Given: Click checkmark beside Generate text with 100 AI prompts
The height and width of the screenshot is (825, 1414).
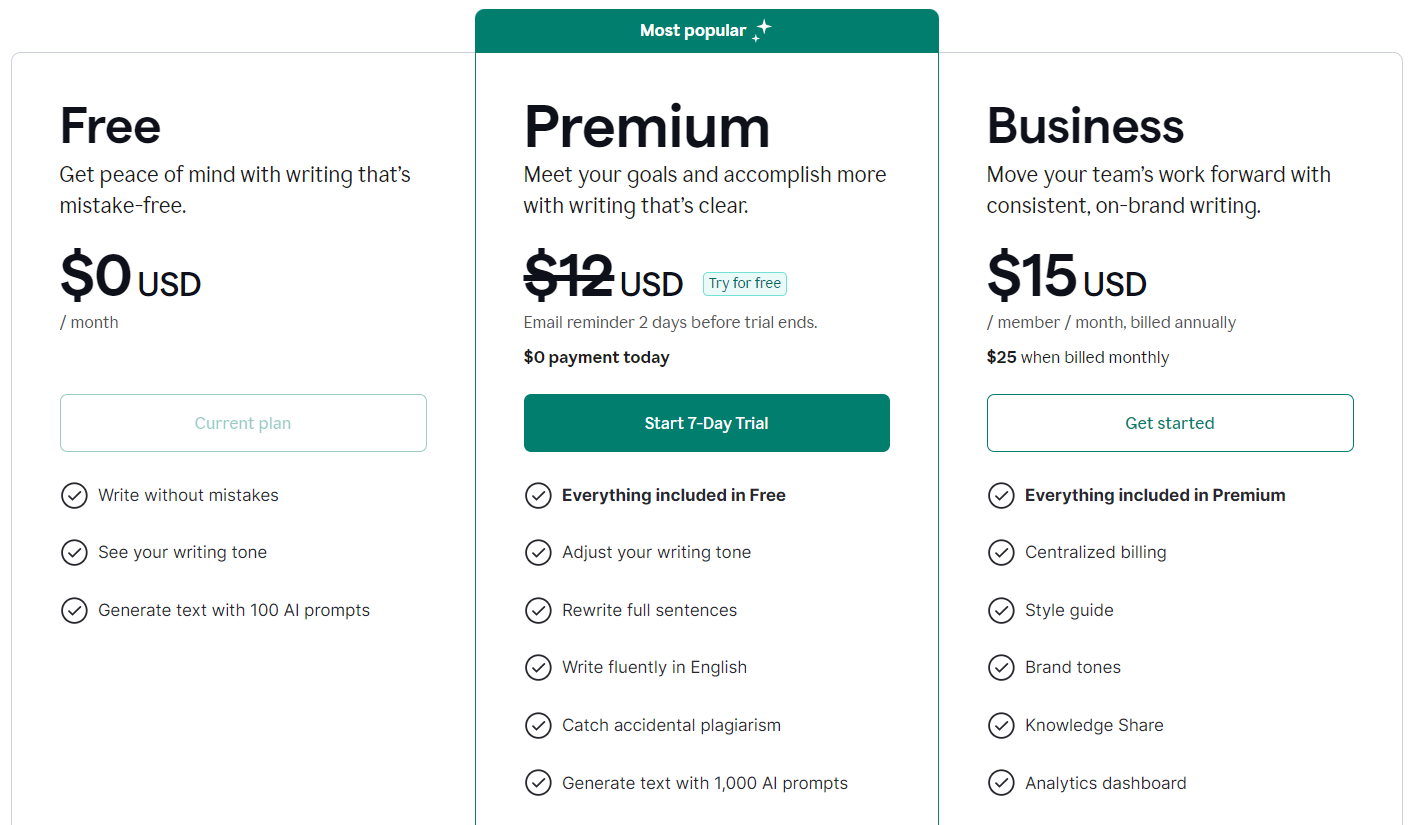Looking at the screenshot, I should pos(74,611).
